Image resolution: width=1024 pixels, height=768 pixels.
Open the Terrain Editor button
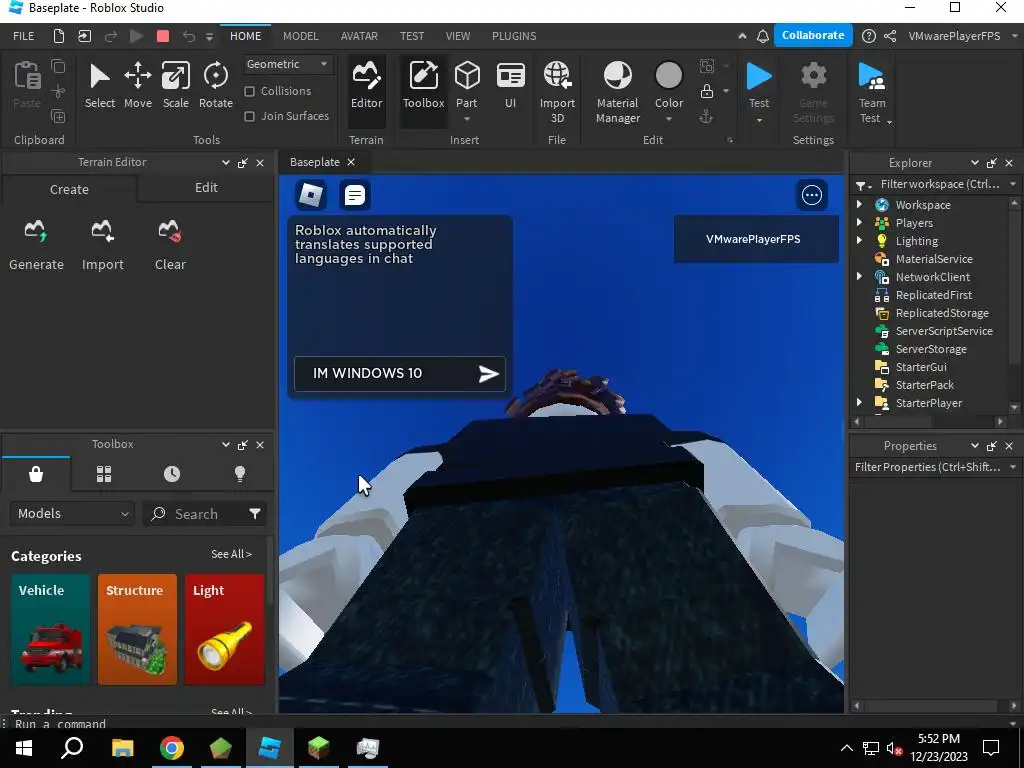[x=366, y=85]
